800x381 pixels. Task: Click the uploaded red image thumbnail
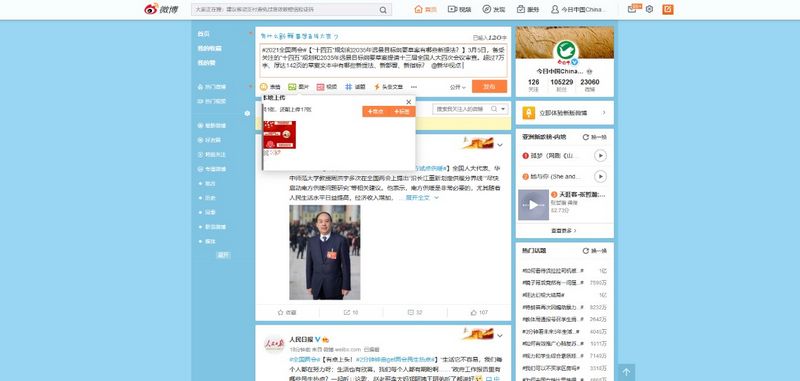coord(280,135)
